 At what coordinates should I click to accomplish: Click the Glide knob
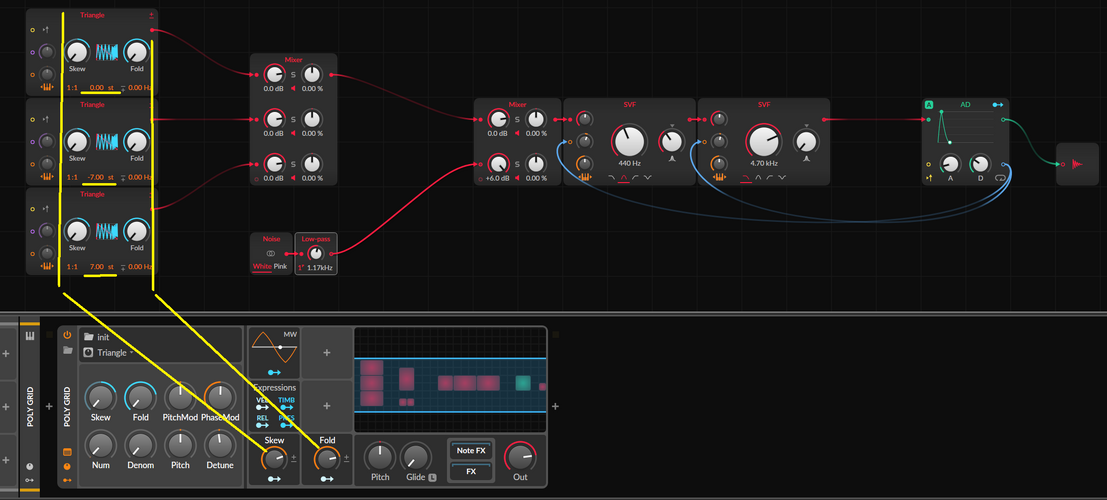(x=416, y=457)
